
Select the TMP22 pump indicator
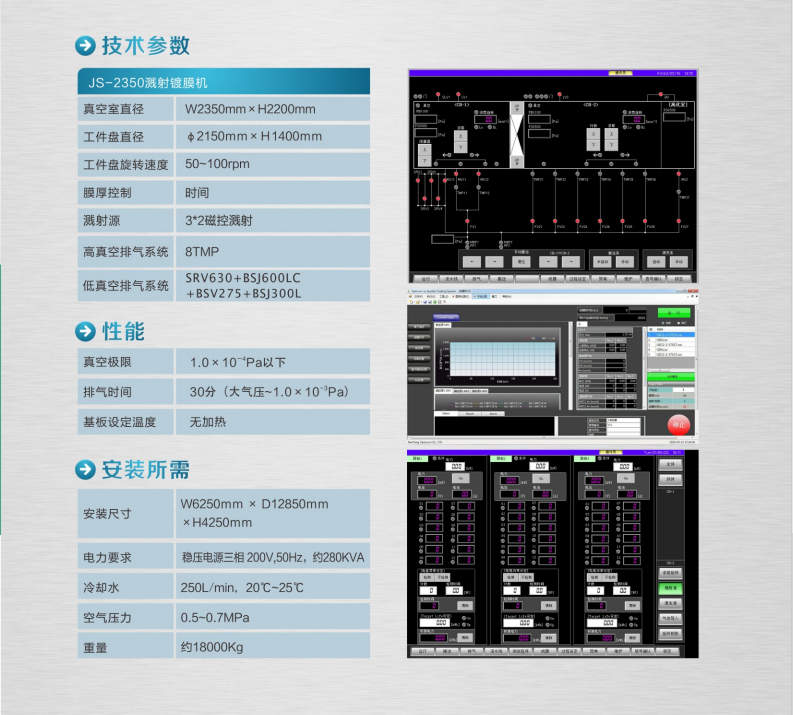[555, 174]
